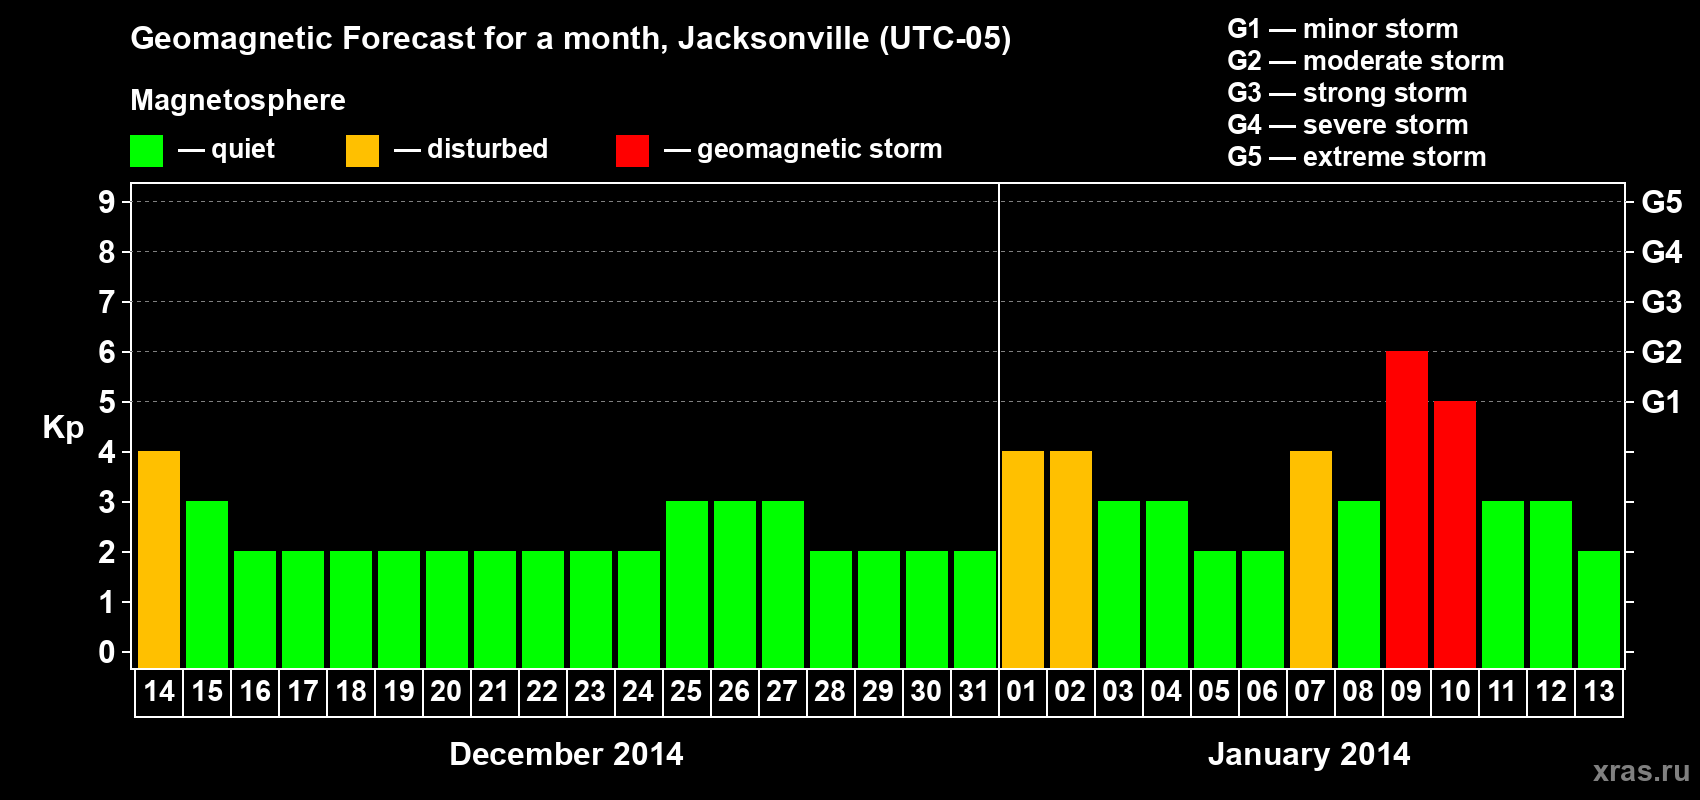Screen dimensions: 1700x800
Task: Click the green quiet legend swatch
Action: click(x=146, y=151)
